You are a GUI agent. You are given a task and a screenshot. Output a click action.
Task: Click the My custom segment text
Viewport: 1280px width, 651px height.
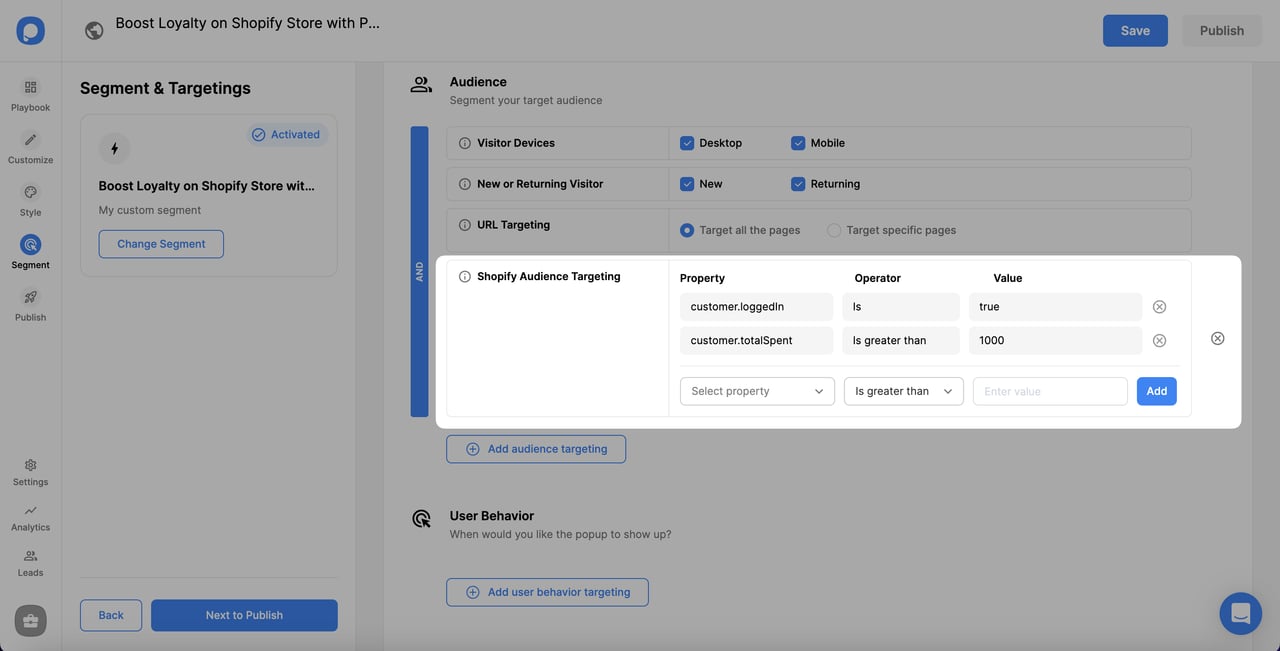tap(150, 210)
